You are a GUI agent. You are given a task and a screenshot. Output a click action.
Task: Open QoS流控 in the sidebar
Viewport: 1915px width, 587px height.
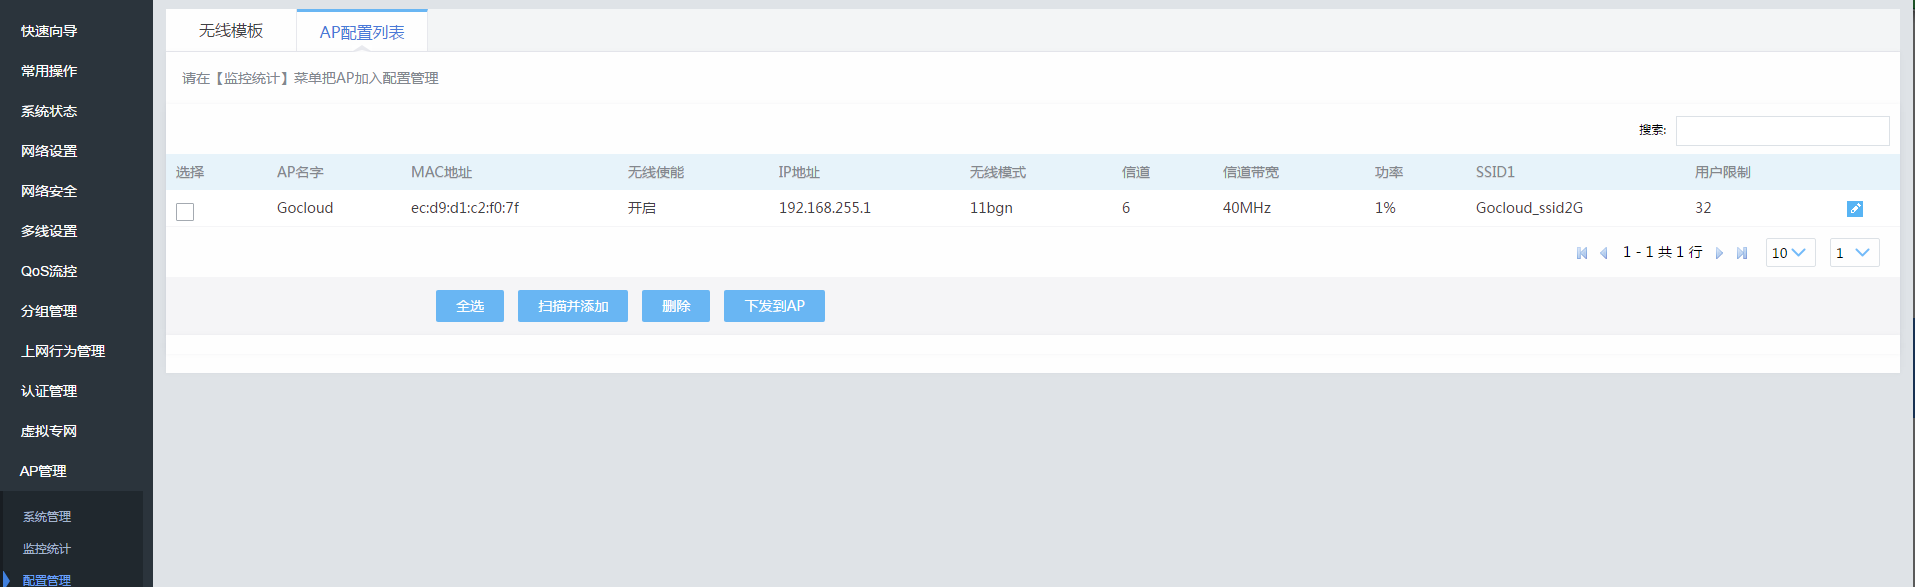tap(49, 271)
